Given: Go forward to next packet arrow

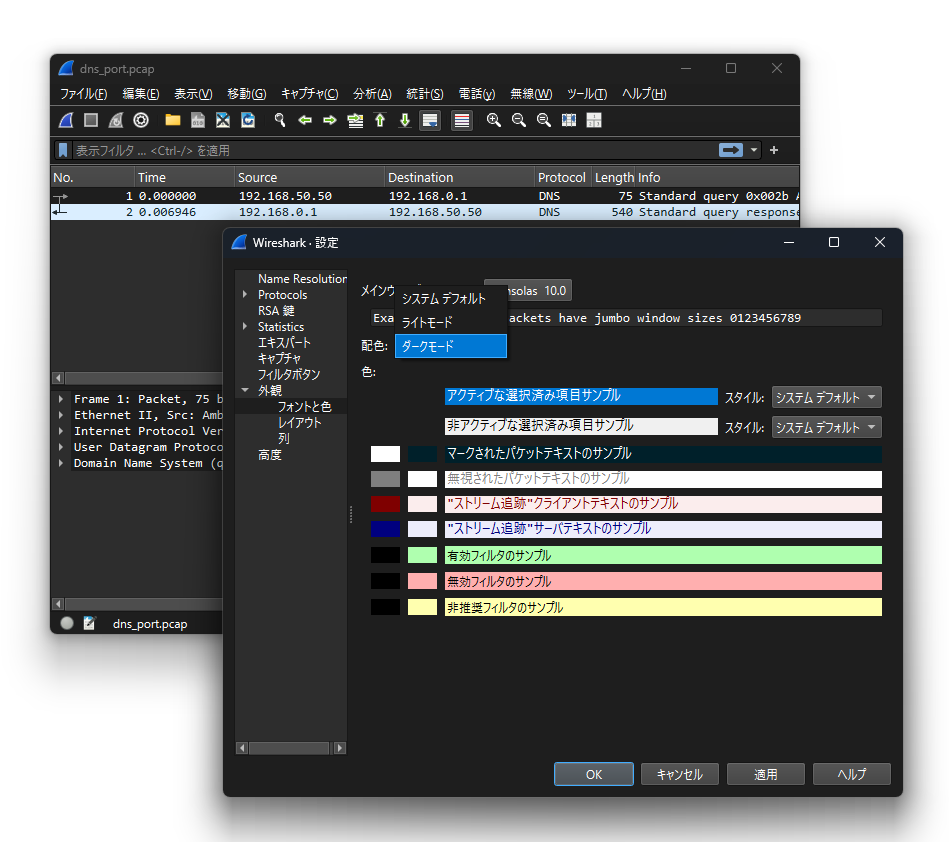Looking at the screenshot, I should click(330, 120).
